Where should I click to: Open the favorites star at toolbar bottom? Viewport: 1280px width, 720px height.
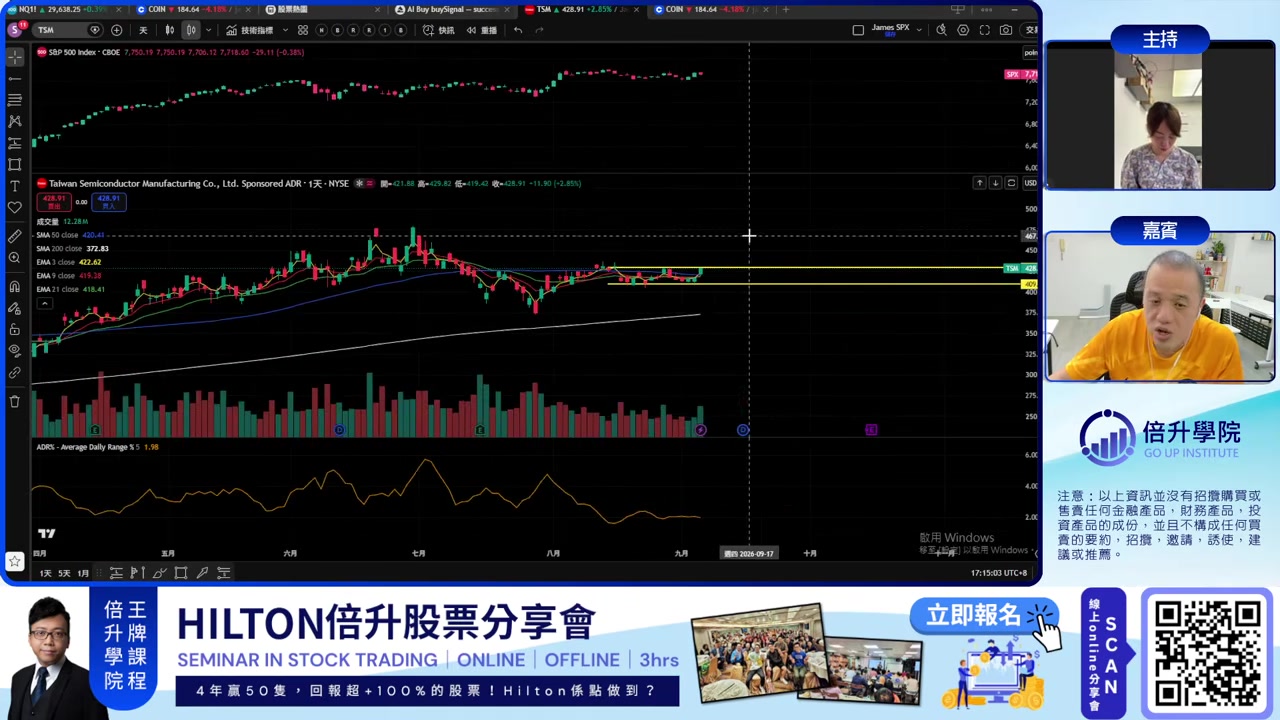[15, 562]
